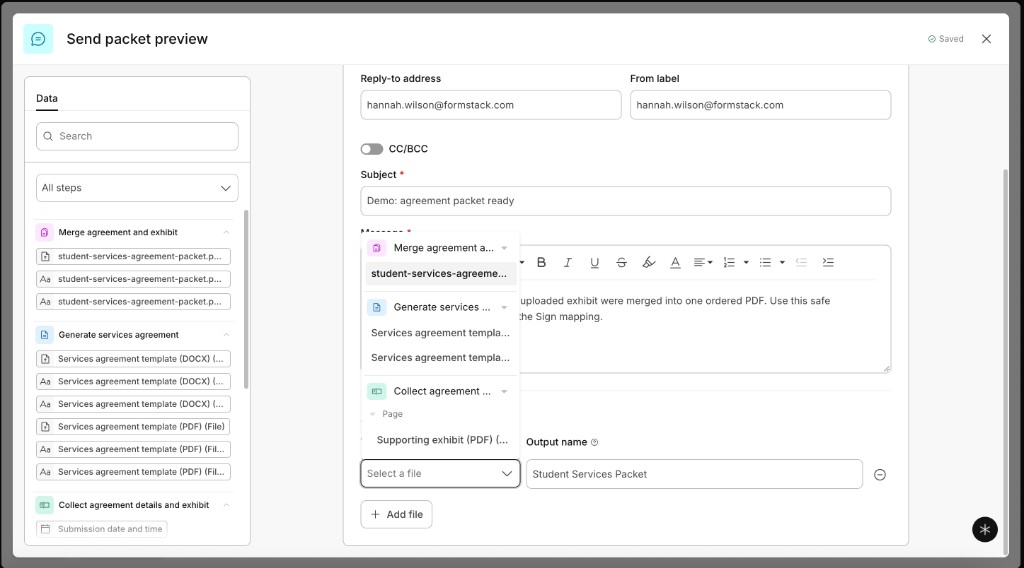Select Supporting exhibit (PDF) option
The width and height of the screenshot is (1024, 568).
point(441,440)
